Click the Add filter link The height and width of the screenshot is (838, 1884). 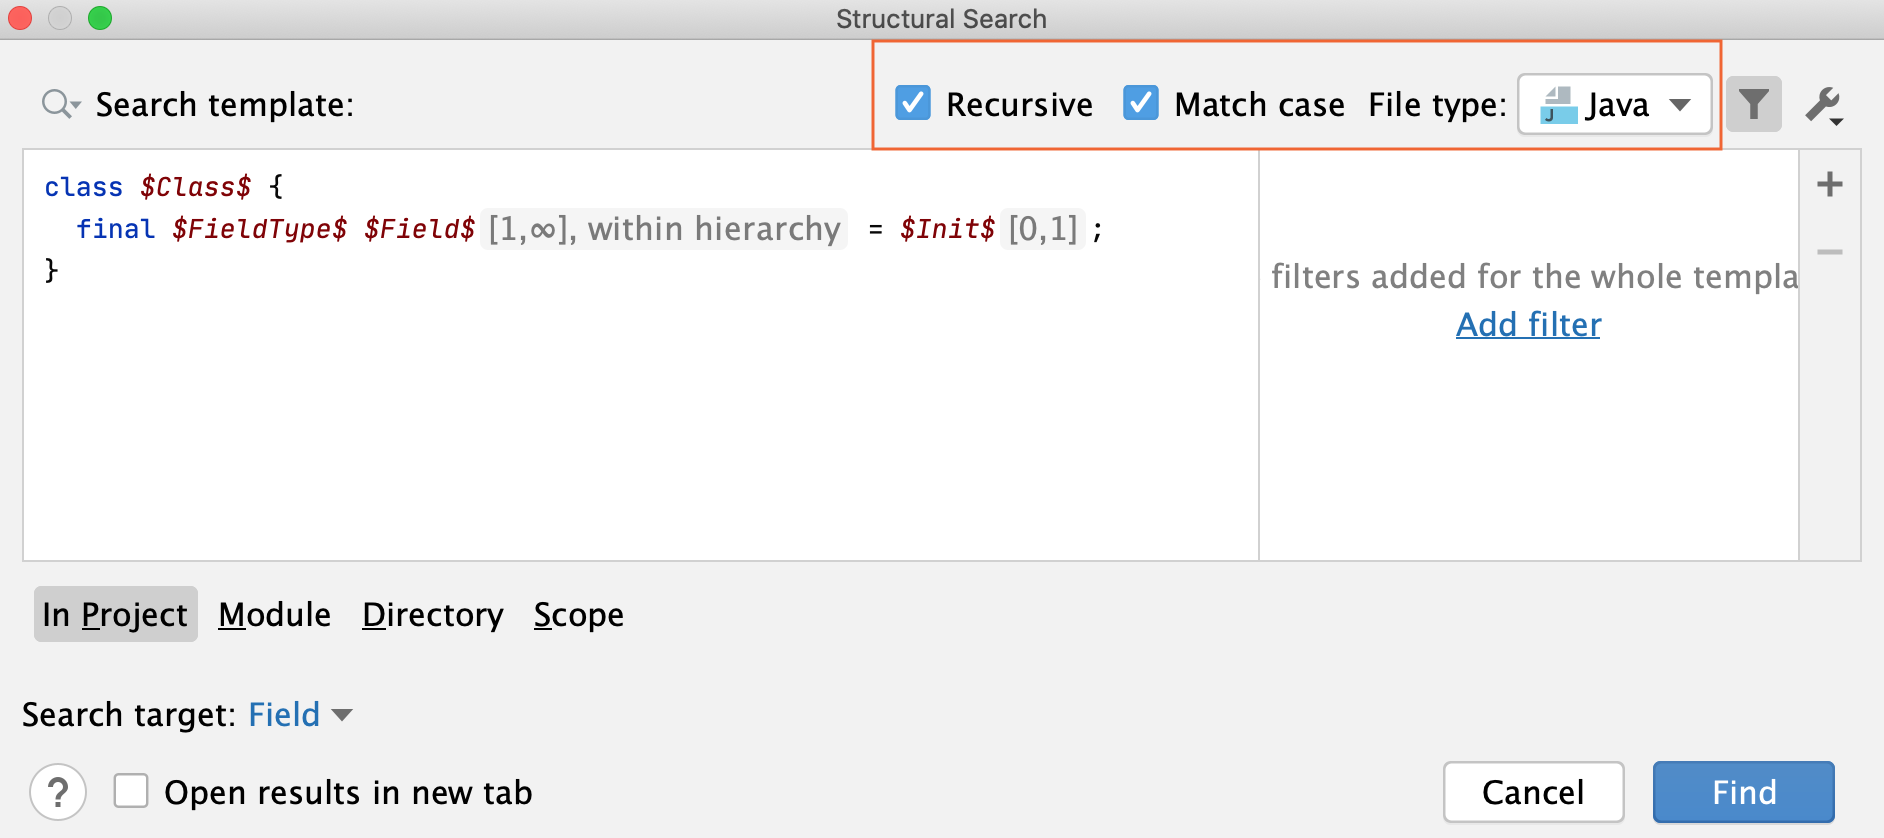click(x=1527, y=324)
